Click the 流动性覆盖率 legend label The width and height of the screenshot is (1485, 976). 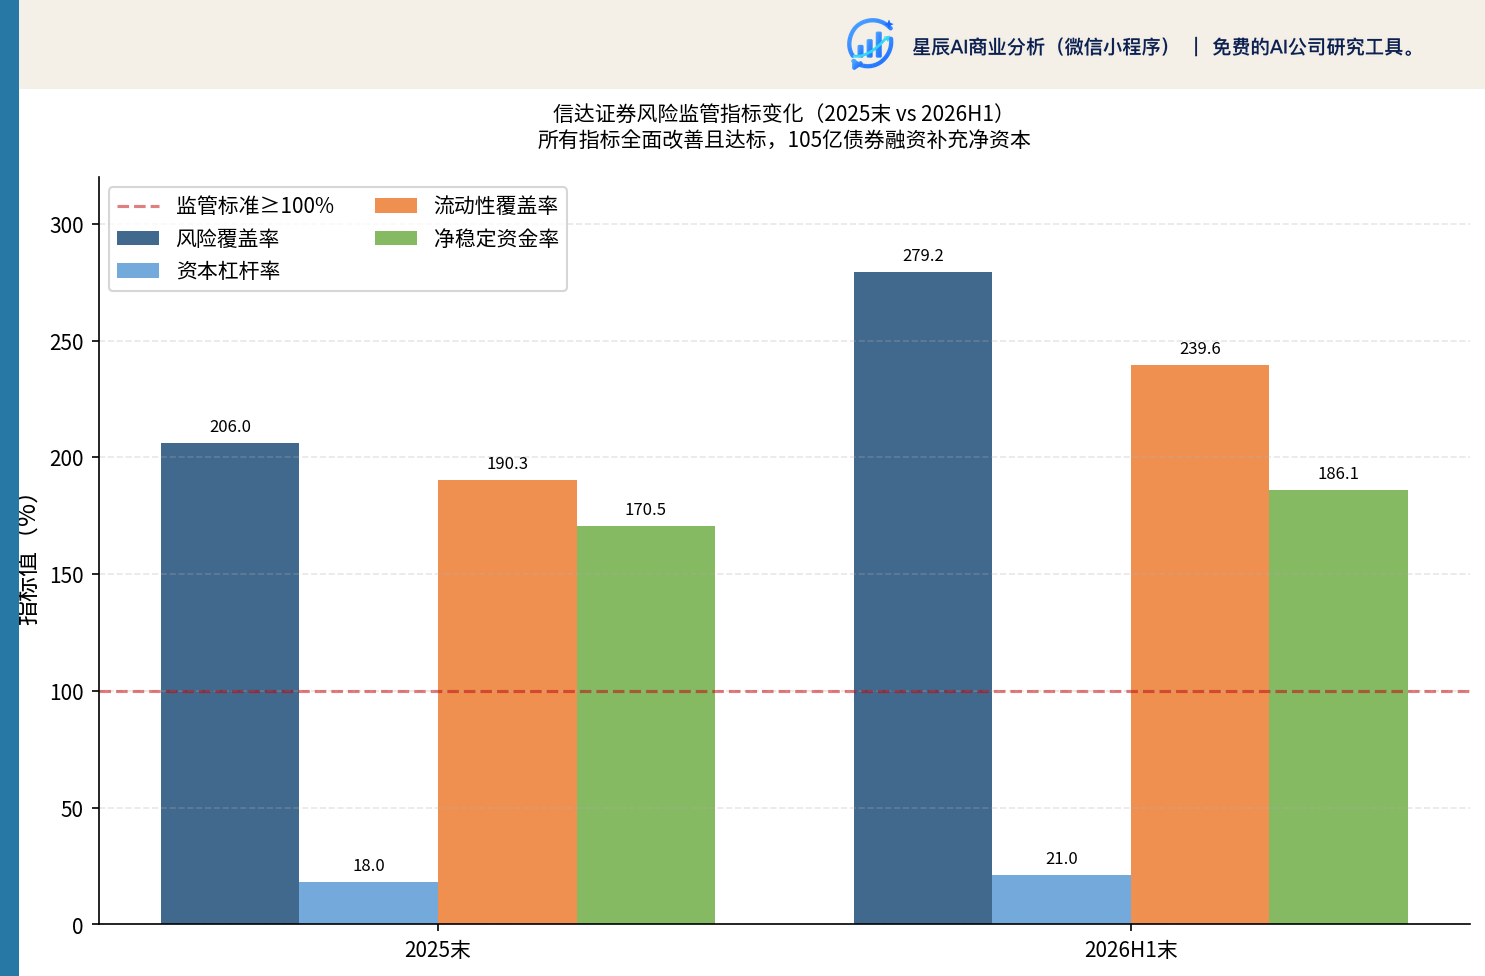pyautogui.click(x=496, y=205)
